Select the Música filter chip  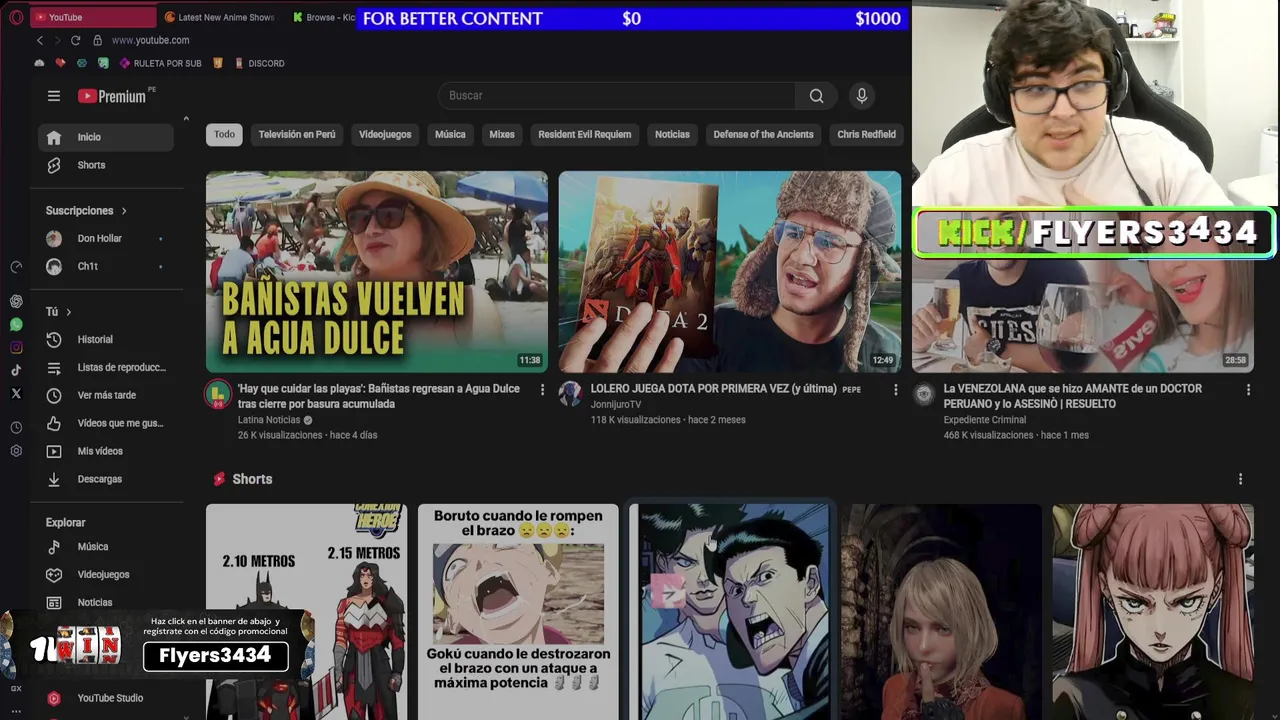[x=450, y=134]
